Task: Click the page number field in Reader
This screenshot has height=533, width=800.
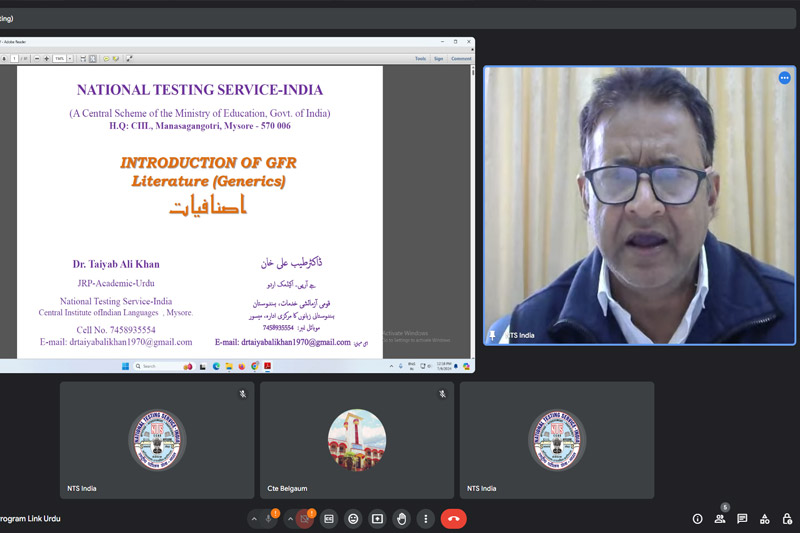Action: (x=14, y=59)
